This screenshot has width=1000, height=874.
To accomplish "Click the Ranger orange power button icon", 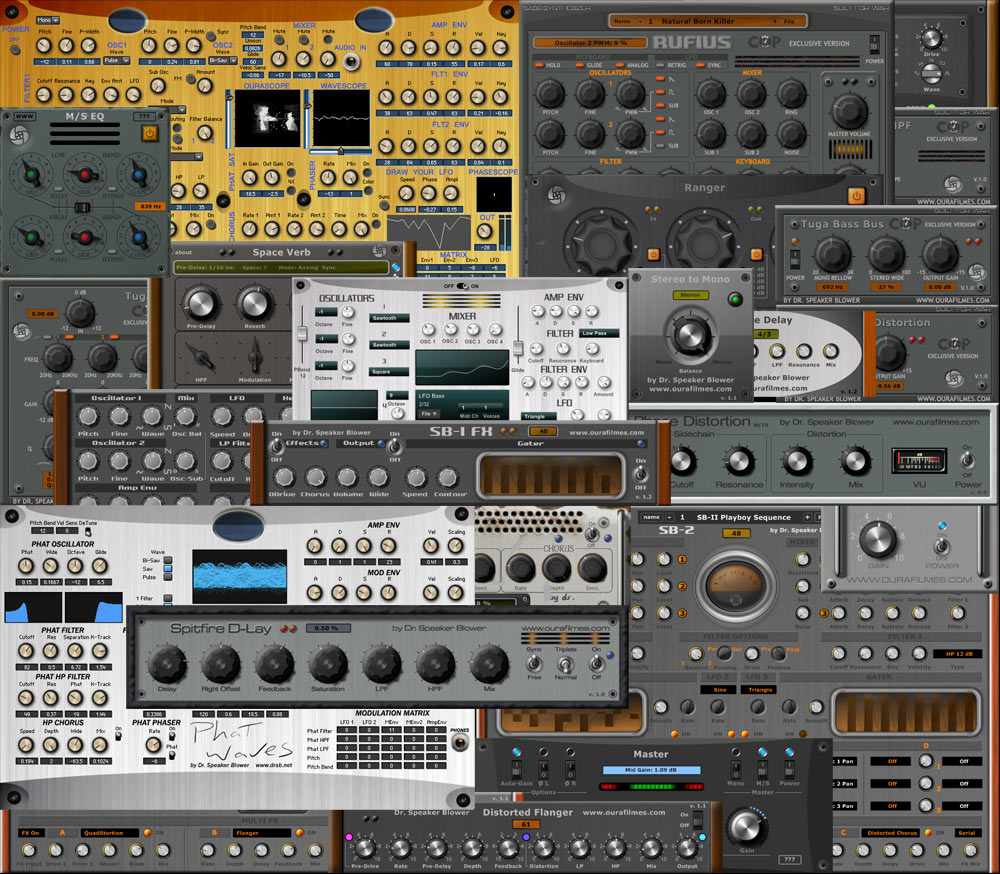I will (x=857, y=195).
